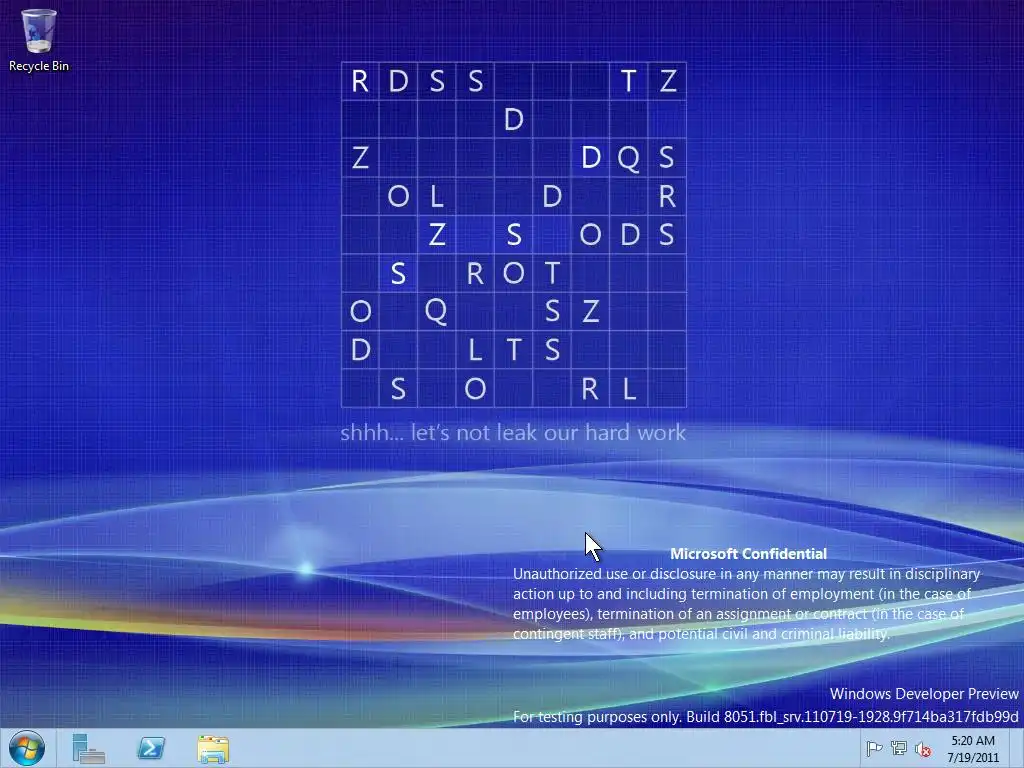The image size is (1024, 768).
Task: Click the network status tray icon
Action: click(x=899, y=748)
